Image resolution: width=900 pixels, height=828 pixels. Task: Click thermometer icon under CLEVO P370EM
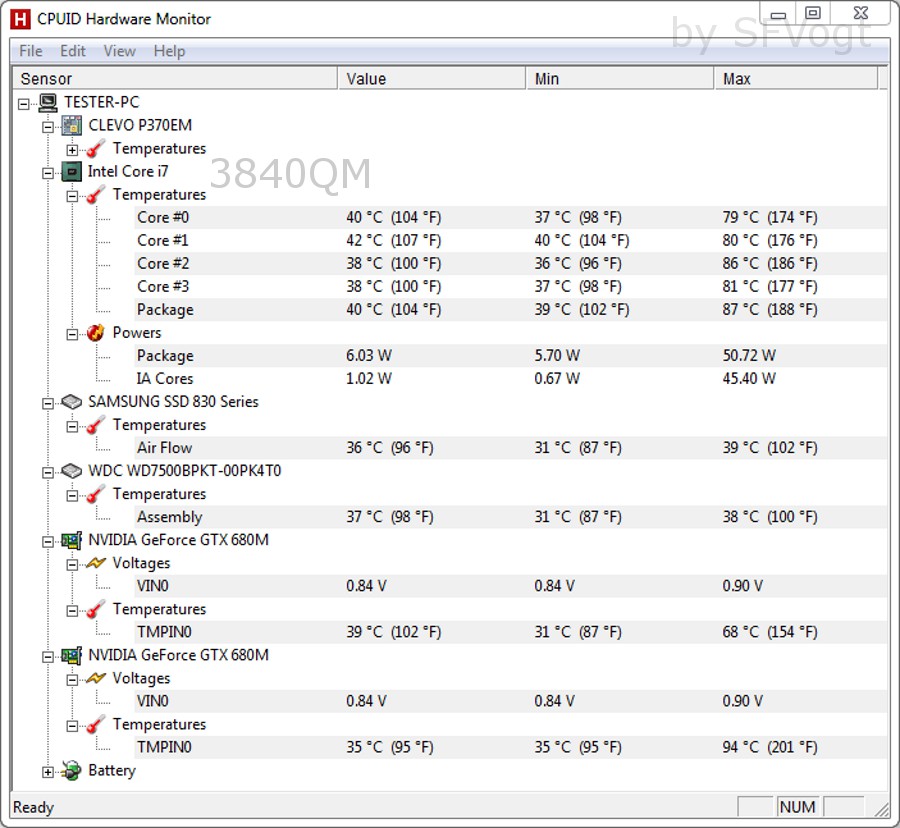point(96,149)
